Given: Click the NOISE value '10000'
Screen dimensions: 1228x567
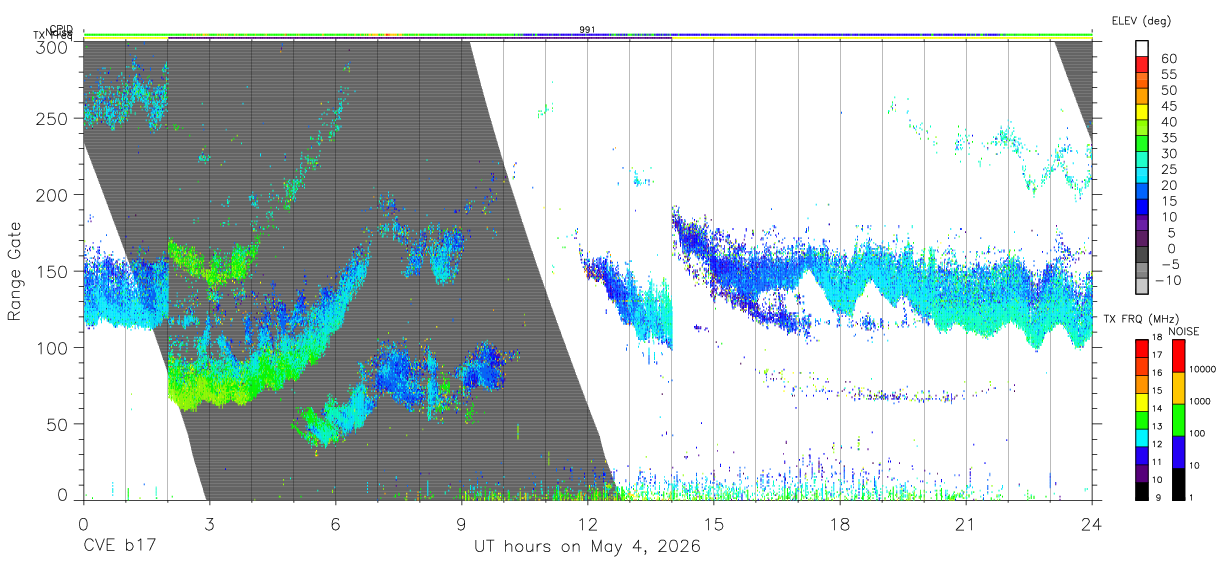Looking at the screenshot, I should [1202, 369].
